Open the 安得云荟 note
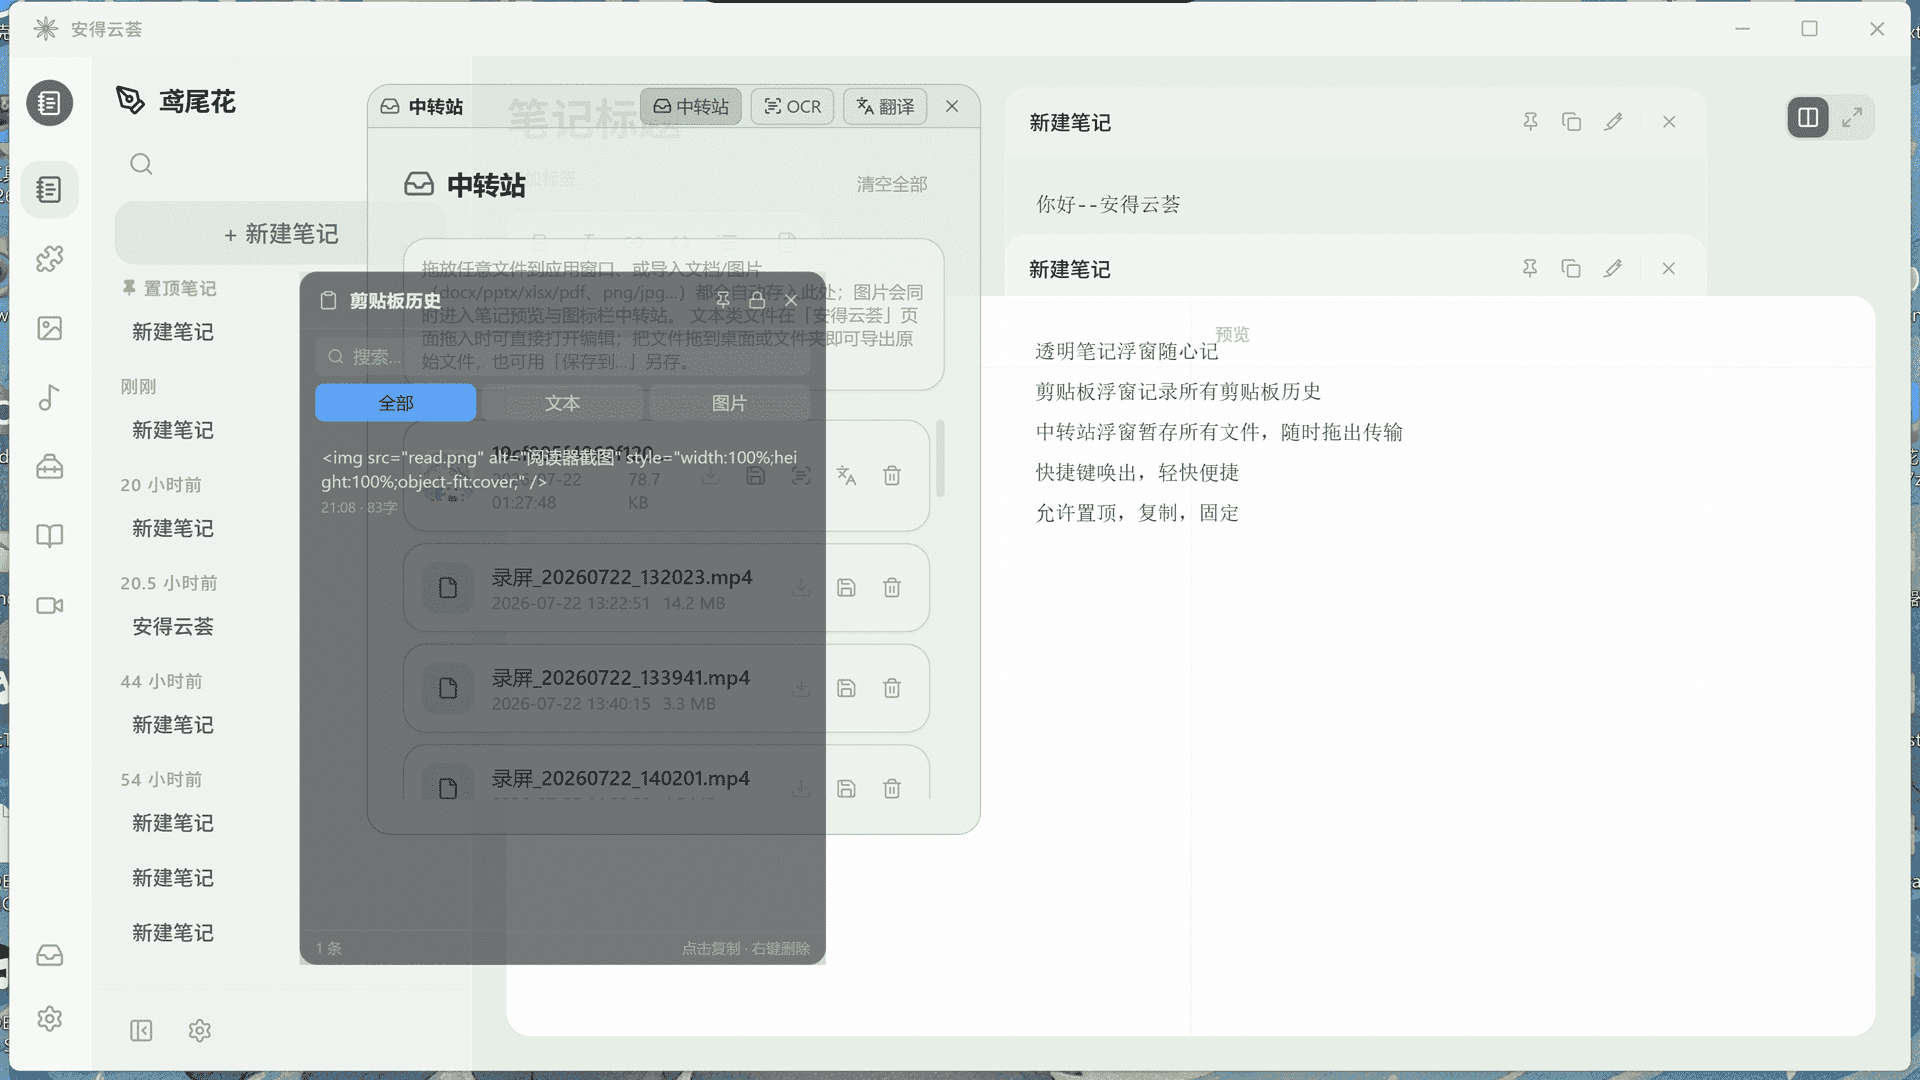This screenshot has height=1080, width=1920. pyautogui.click(x=172, y=626)
